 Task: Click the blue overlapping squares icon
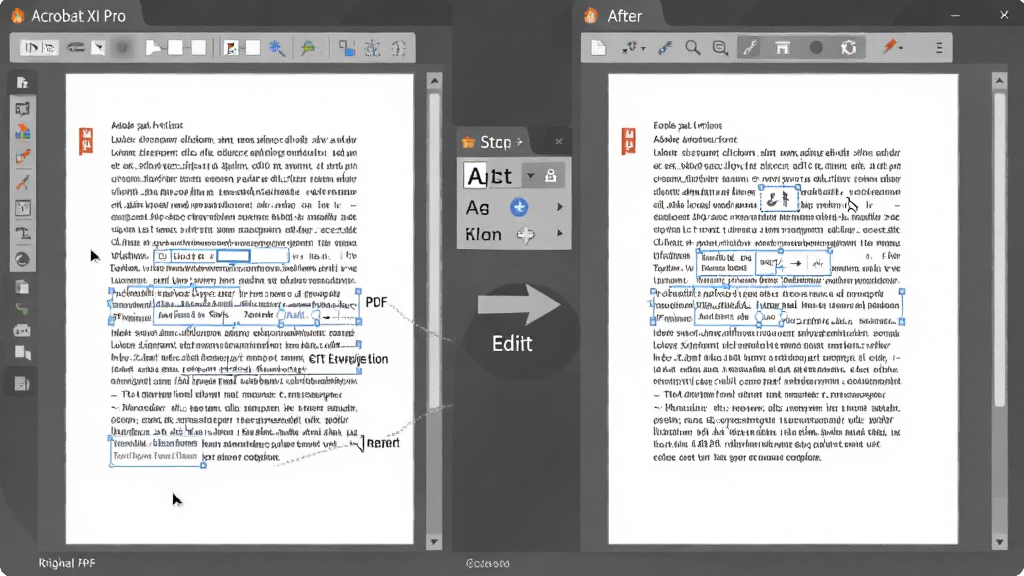tap(347, 48)
